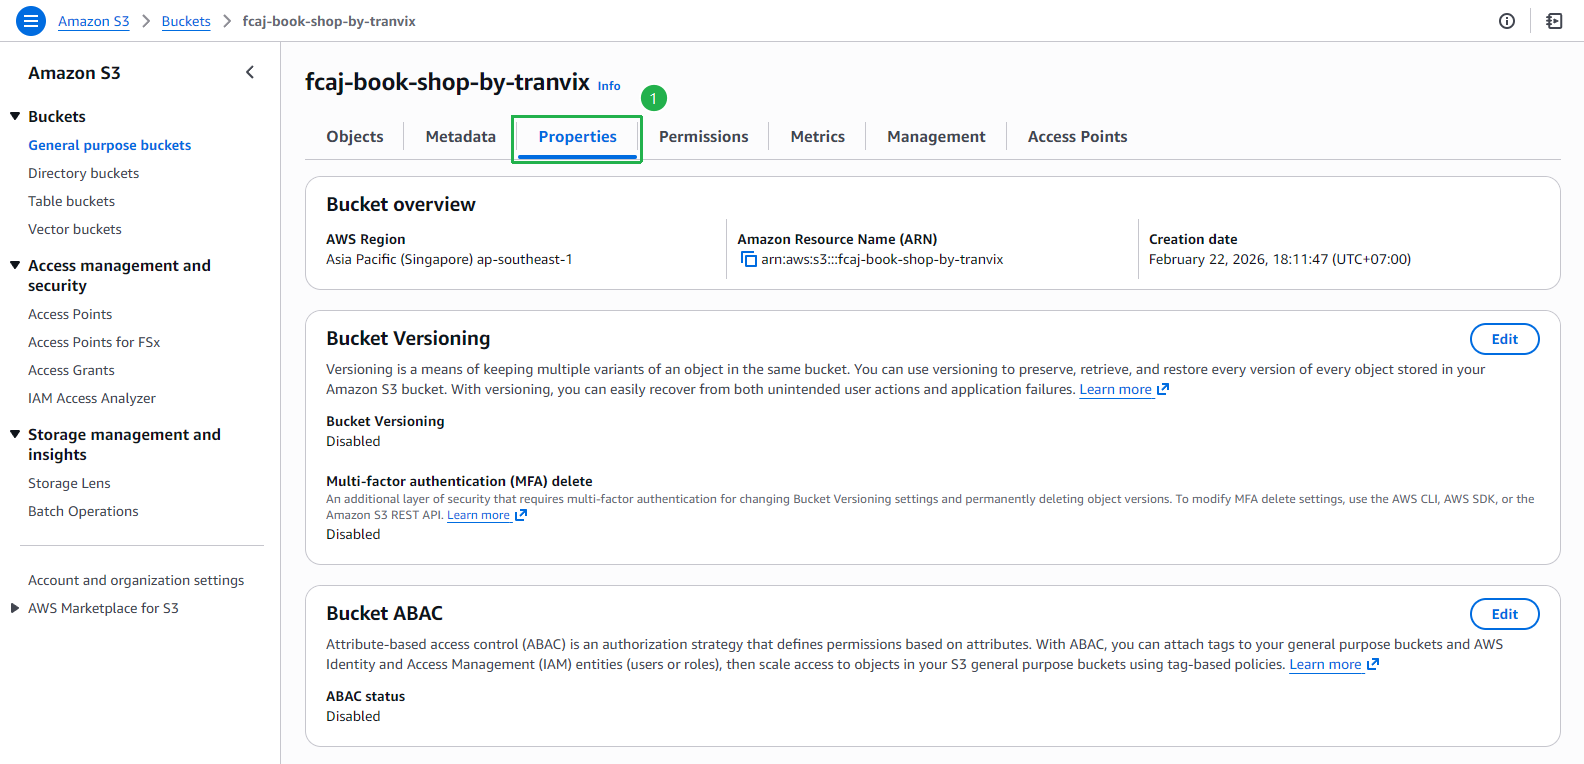Image resolution: width=1584 pixels, height=764 pixels.
Task: Click the Multi-factor authentication (MFA) delete label
Action: tap(459, 481)
